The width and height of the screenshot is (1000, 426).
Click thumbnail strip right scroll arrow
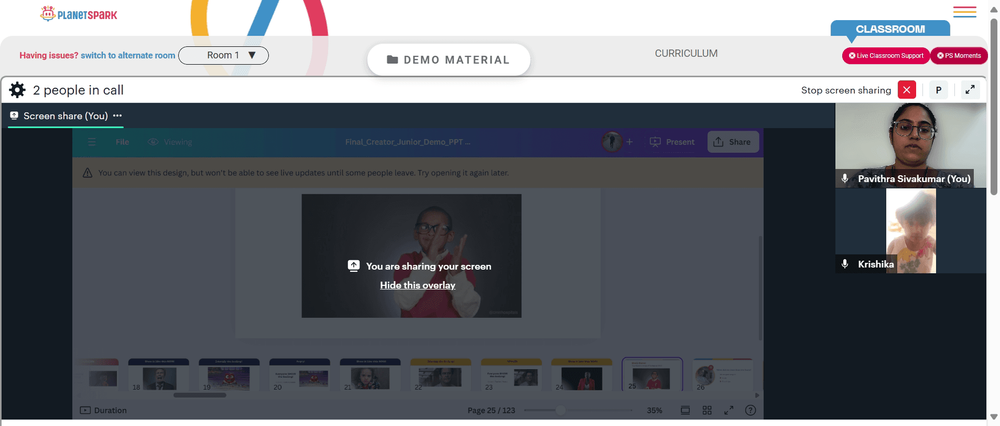758,395
